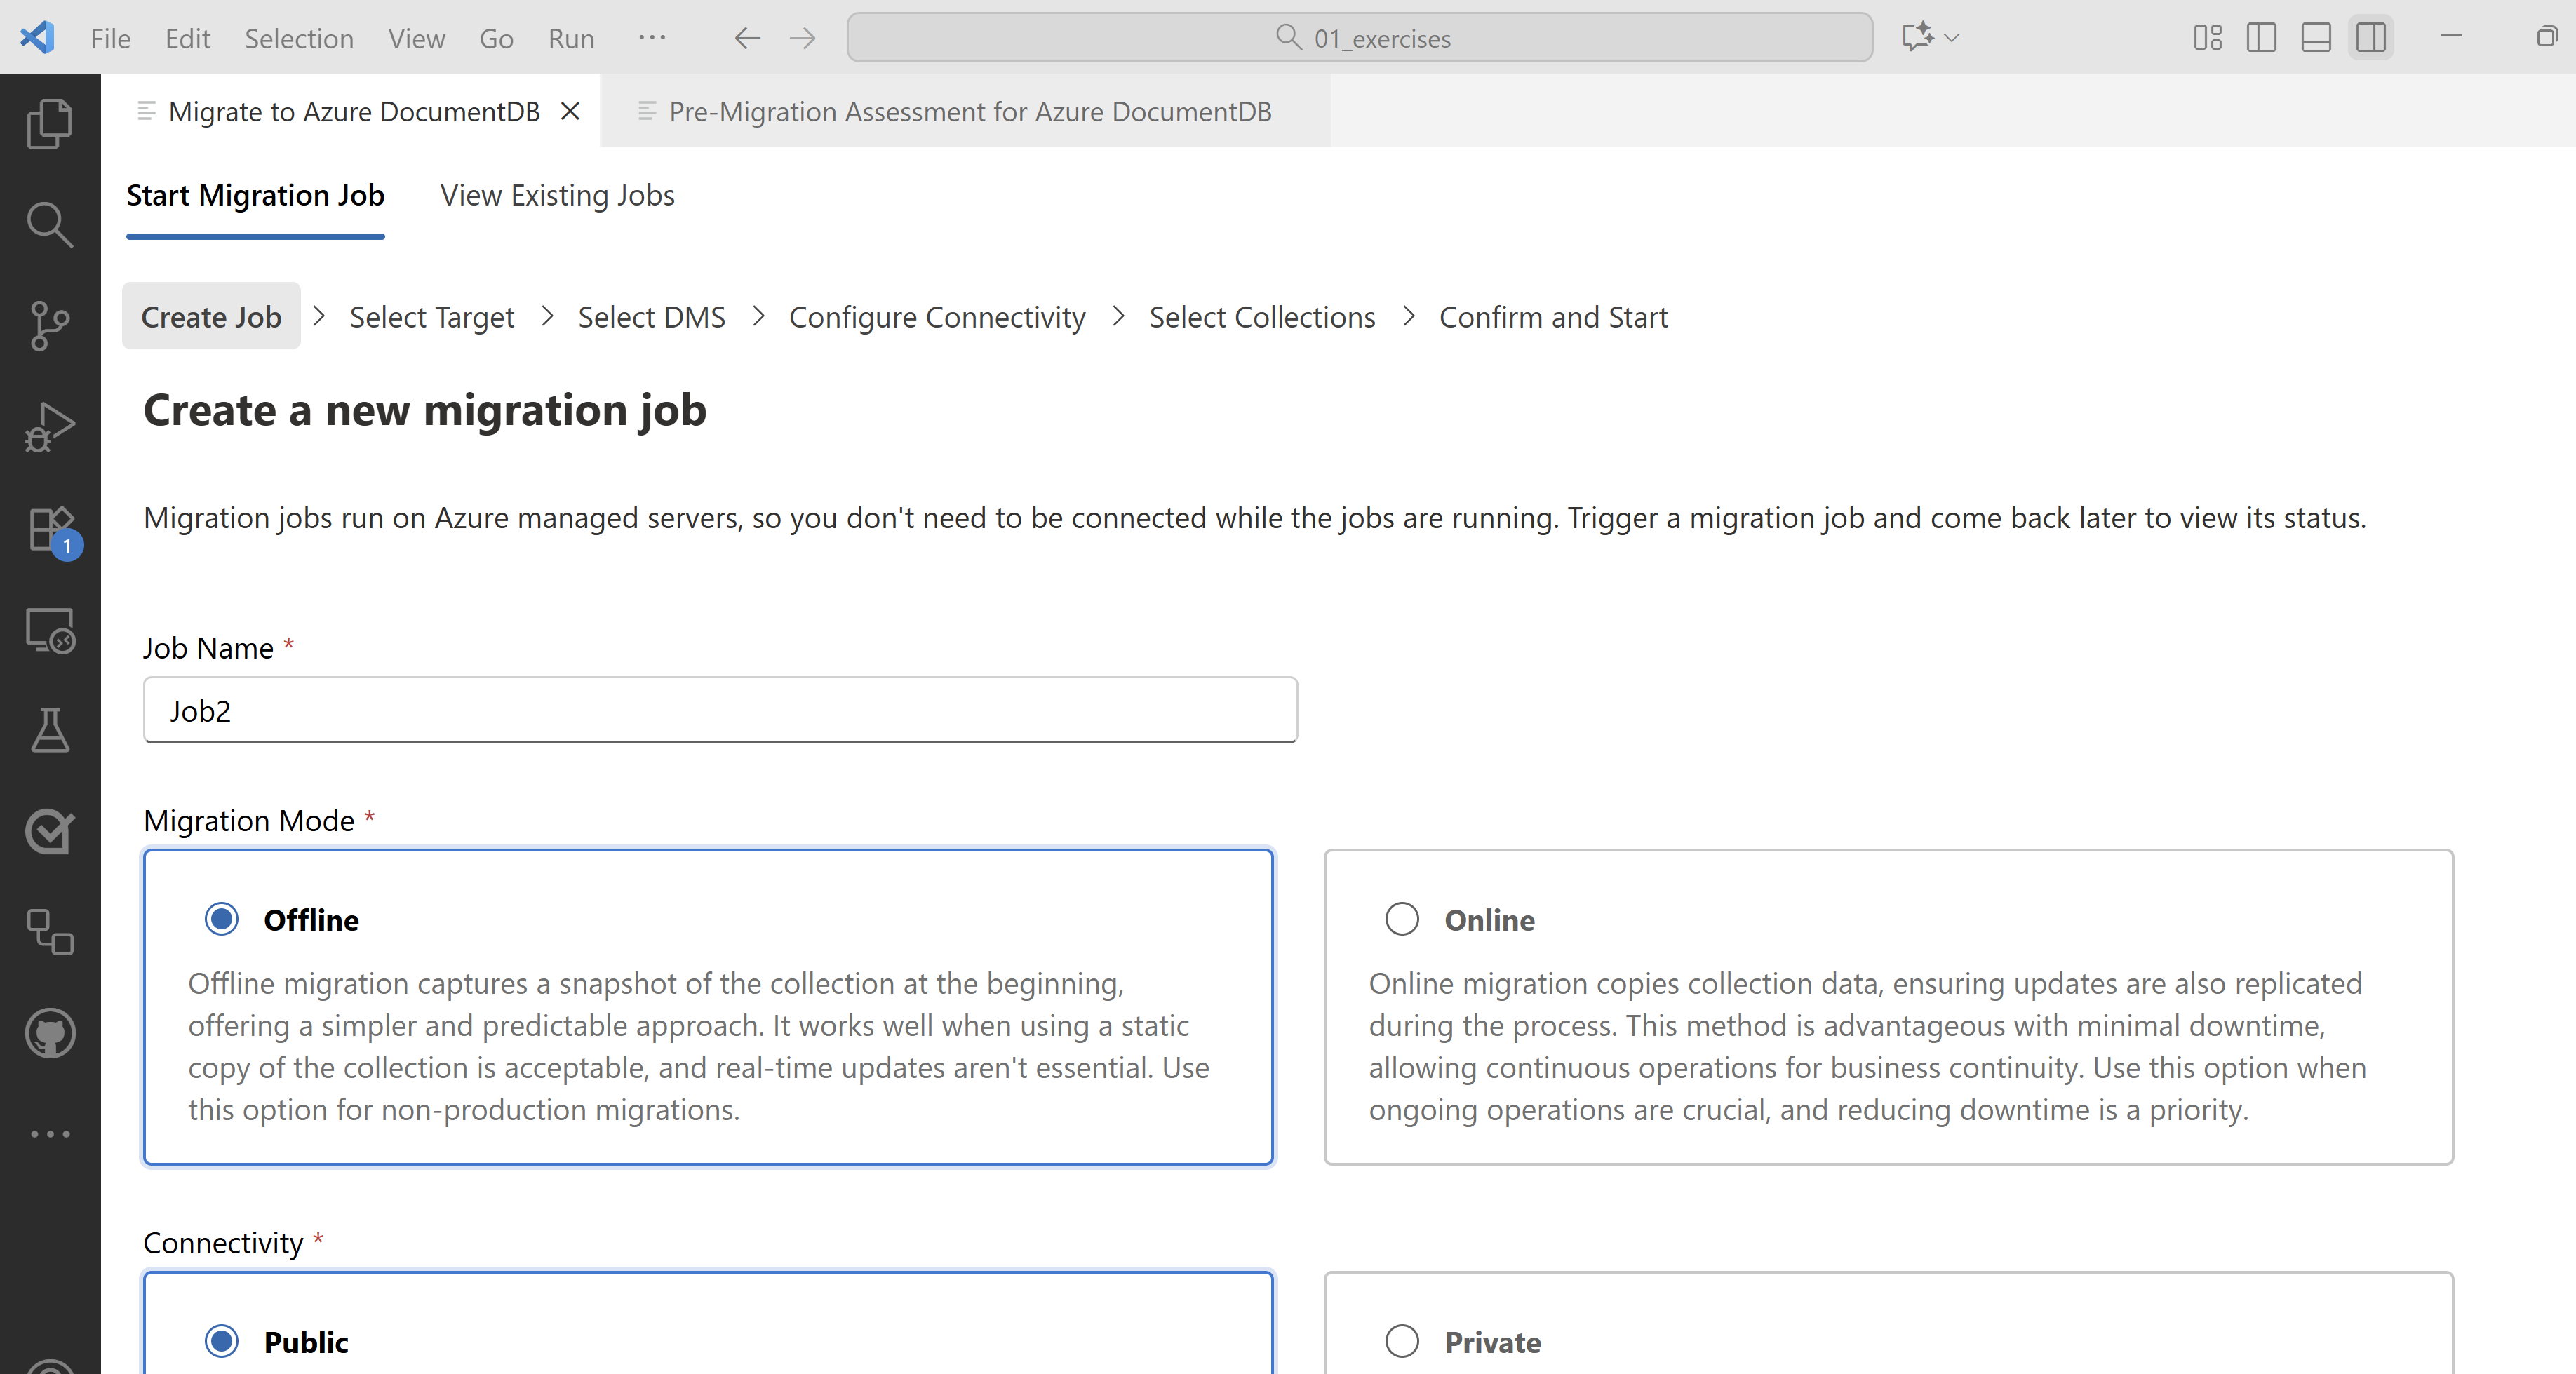Jump to Configure Connectivity step
Viewport: 2576px width, 1374px height.
(936, 317)
